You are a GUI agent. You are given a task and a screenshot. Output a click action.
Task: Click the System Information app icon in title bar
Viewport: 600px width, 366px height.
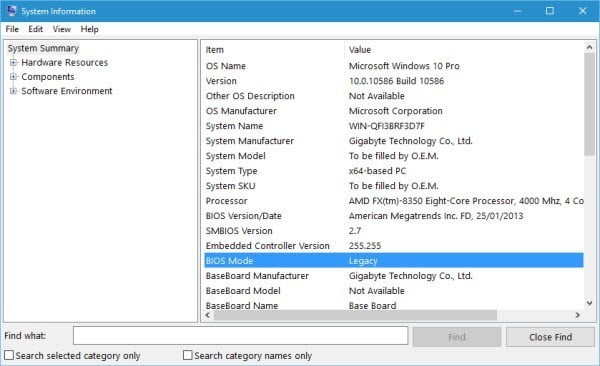coord(11,11)
